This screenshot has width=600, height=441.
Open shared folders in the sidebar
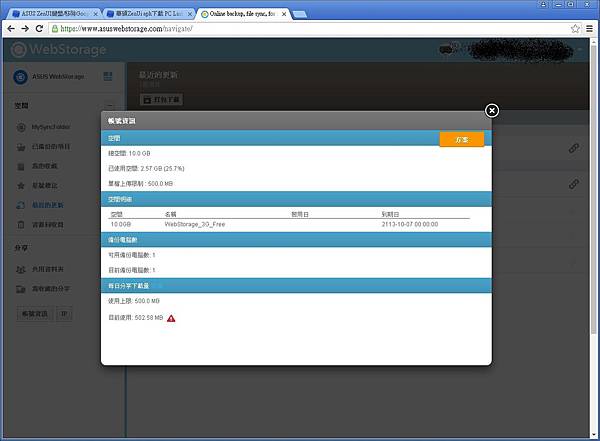(47, 270)
